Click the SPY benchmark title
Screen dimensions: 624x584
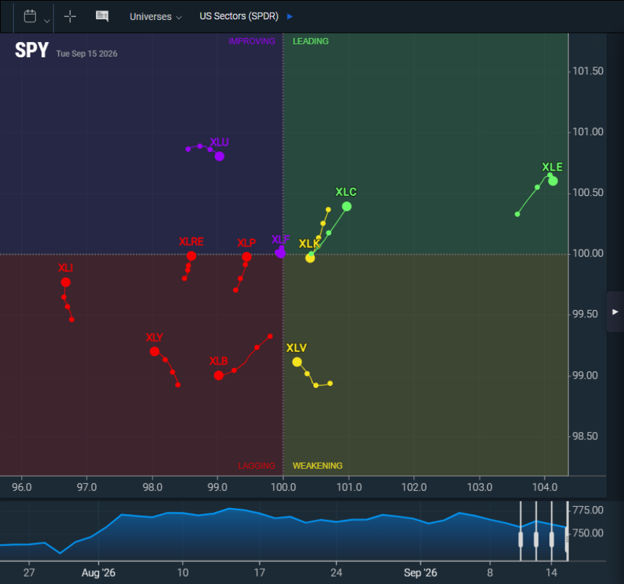tap(31, 50)
